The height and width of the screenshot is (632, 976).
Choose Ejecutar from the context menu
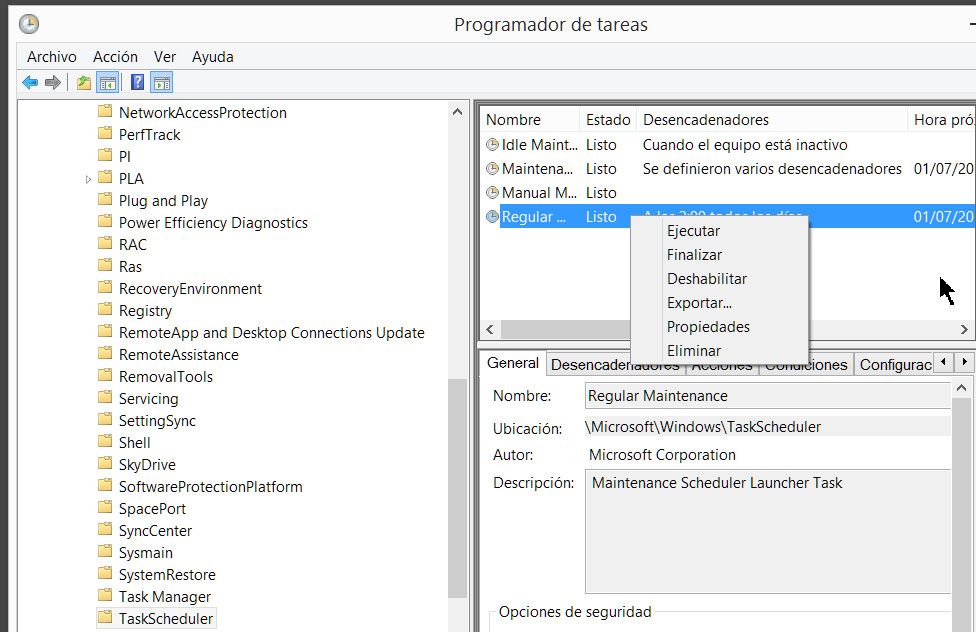pyautogui.click(x=693, y=231)
